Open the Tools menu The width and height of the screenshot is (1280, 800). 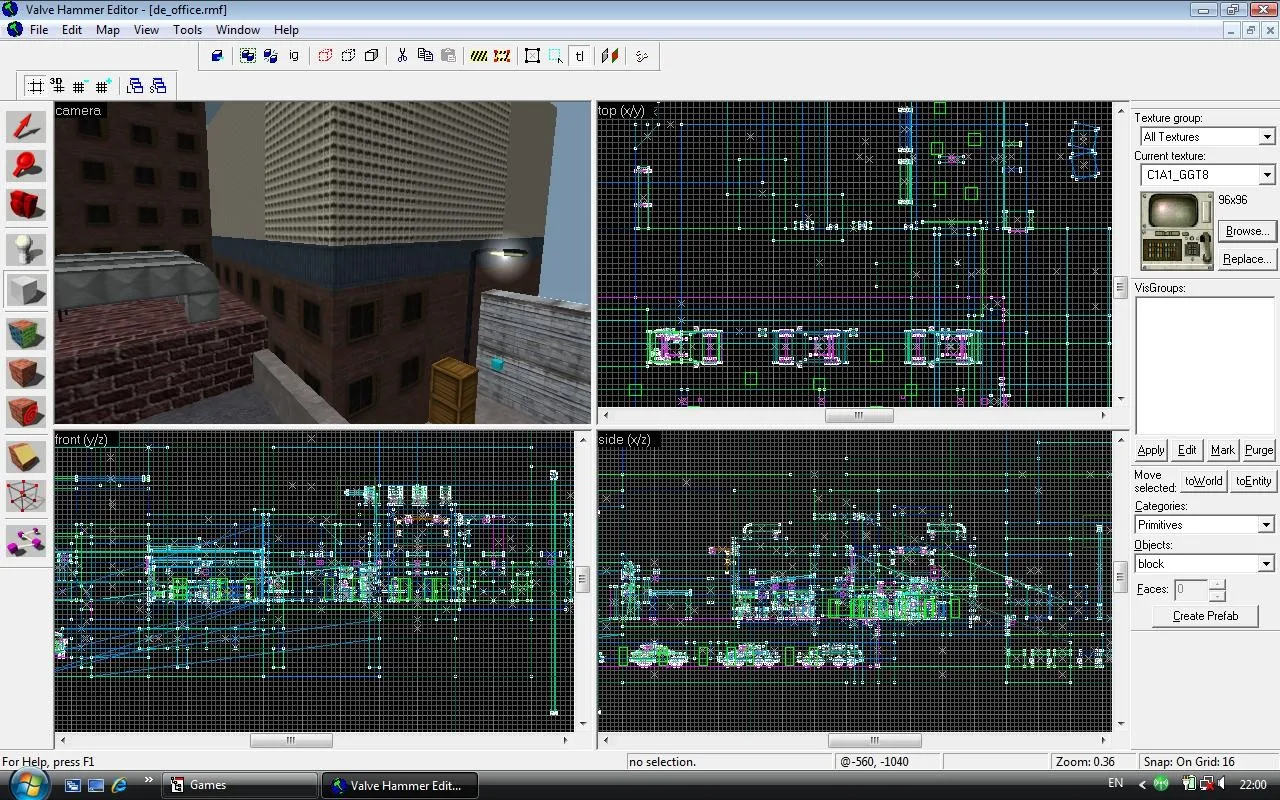click(x=187, y=30)
